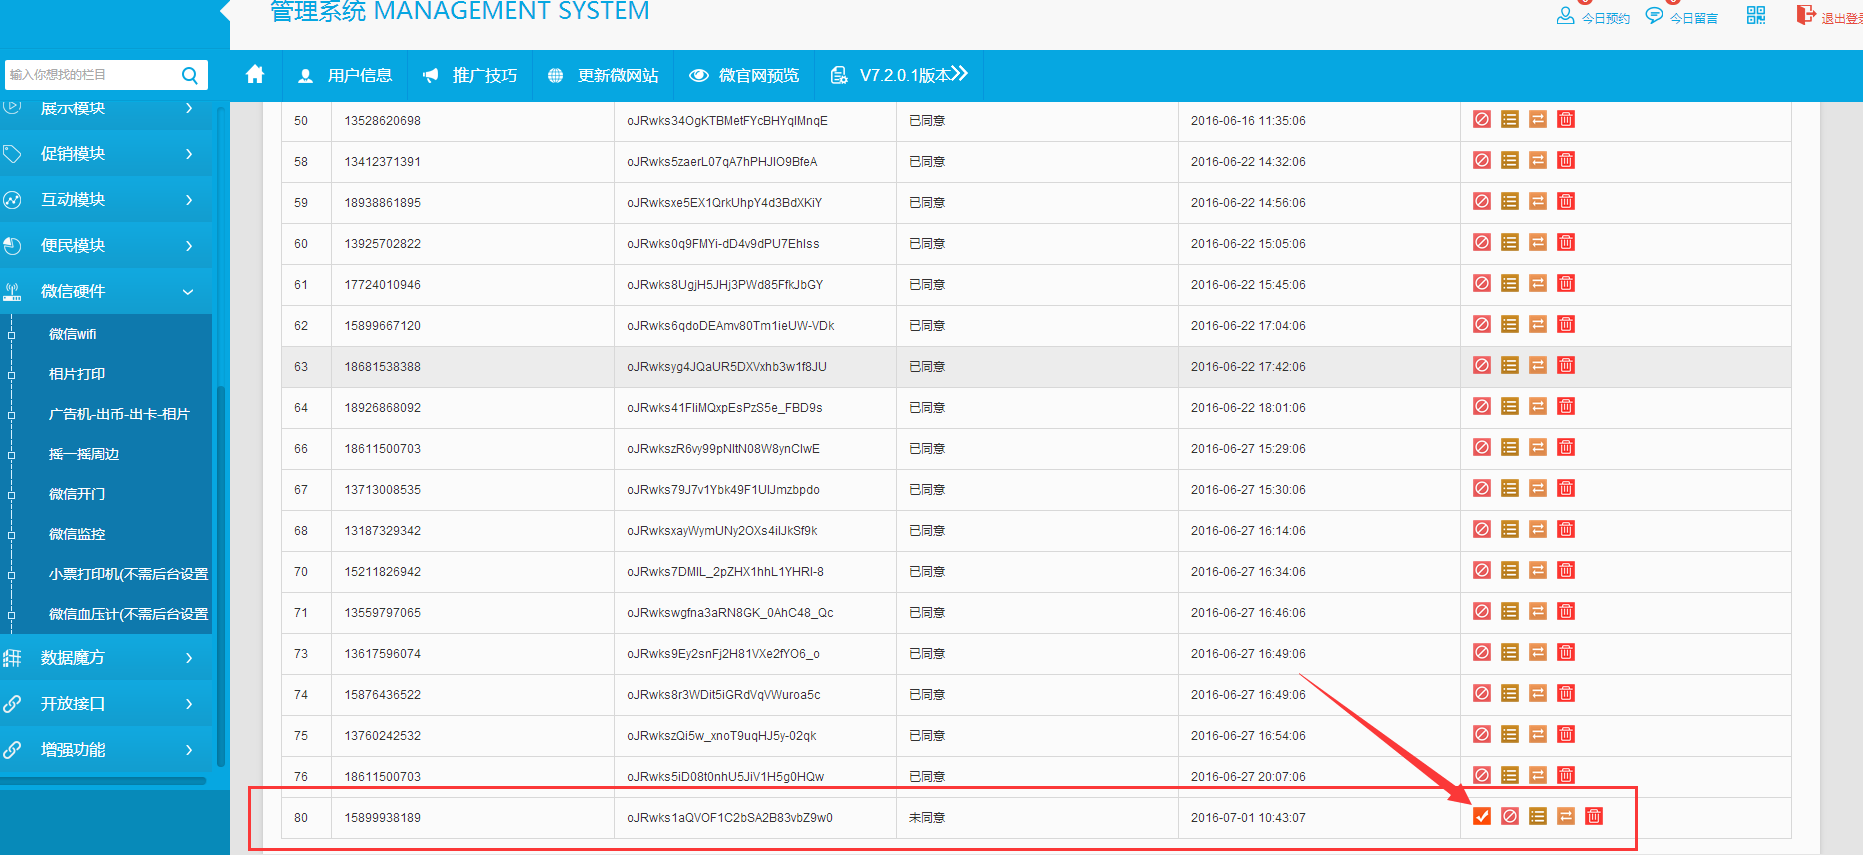1863x855 pixels.
Task: Click the timestamp 2016-07-01 10:43:07
Action: pyautogui.click(x=1248, y=818)
